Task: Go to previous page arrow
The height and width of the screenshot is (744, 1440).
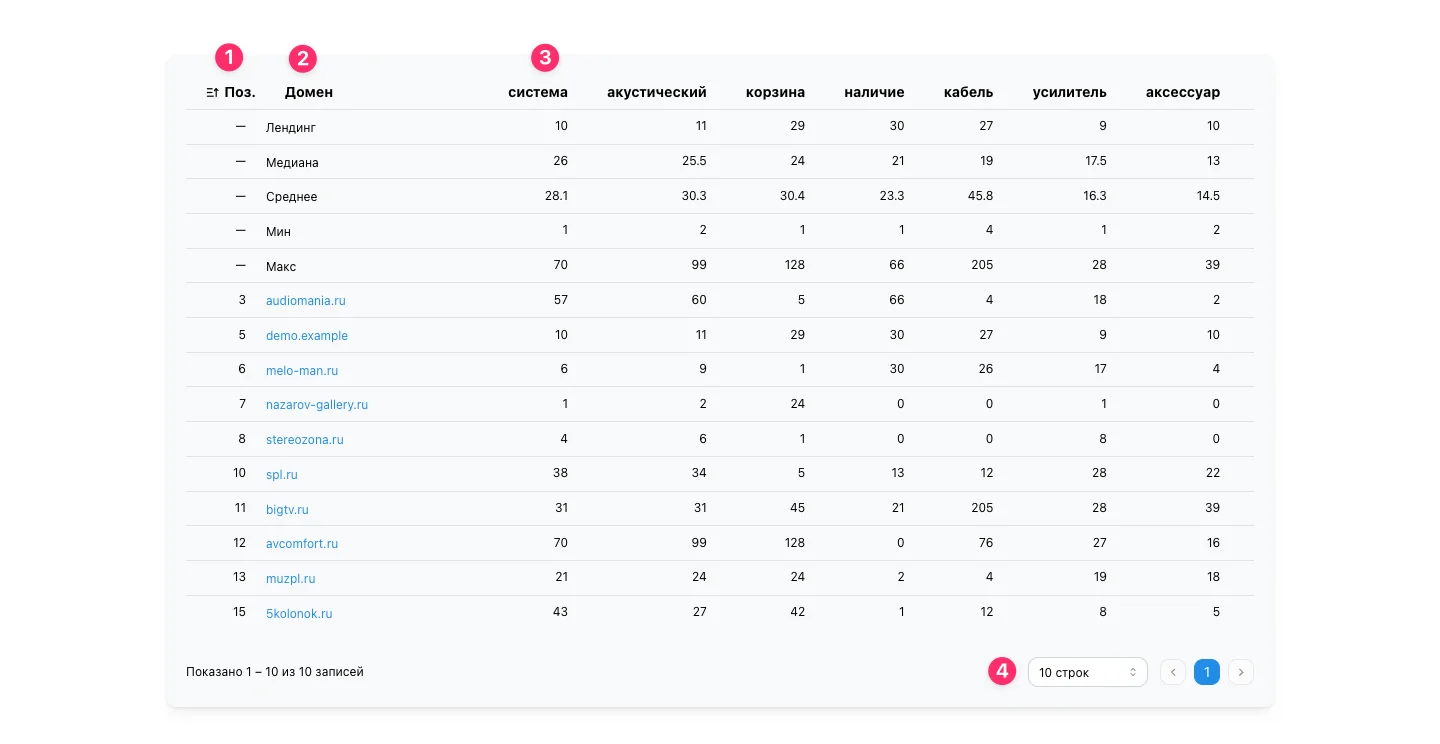Action: pos(1173,672)
